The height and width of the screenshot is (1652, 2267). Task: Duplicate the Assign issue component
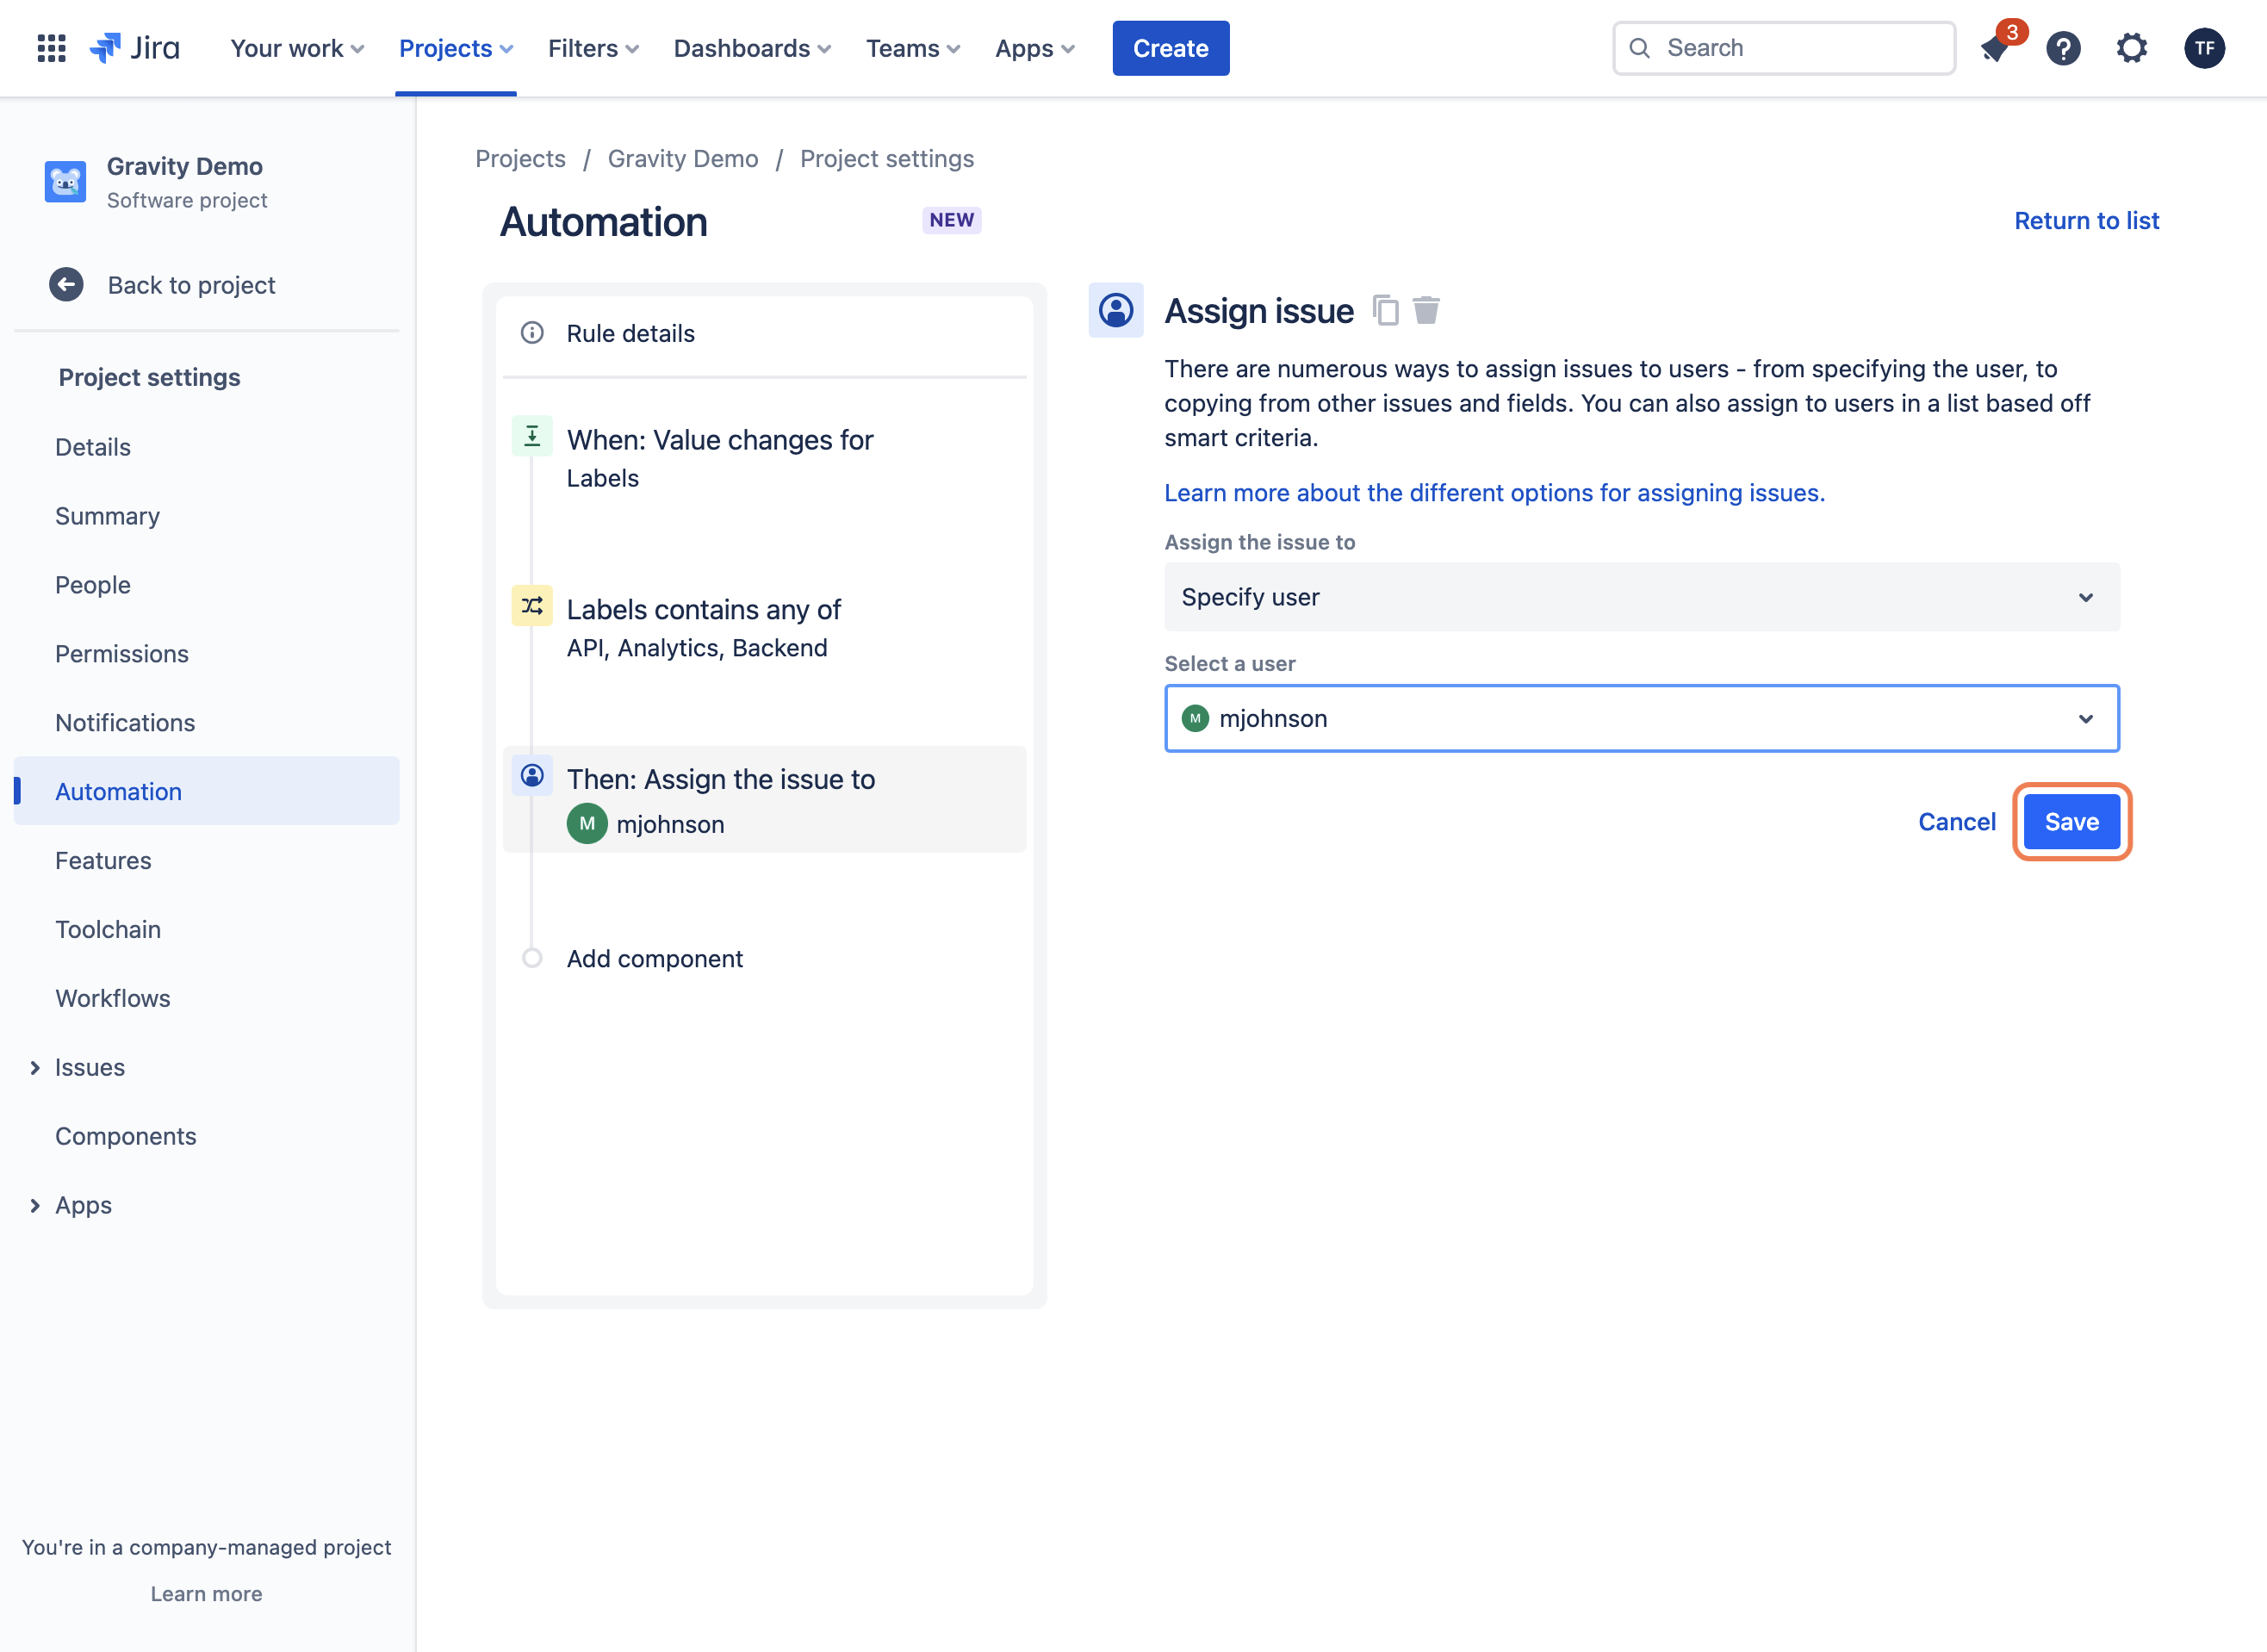[1385, 310]
